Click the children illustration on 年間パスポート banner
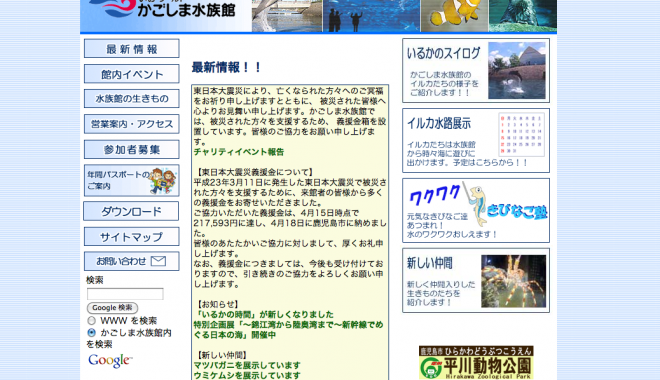This screenshot has width=660, height=380. click(162, 181)
